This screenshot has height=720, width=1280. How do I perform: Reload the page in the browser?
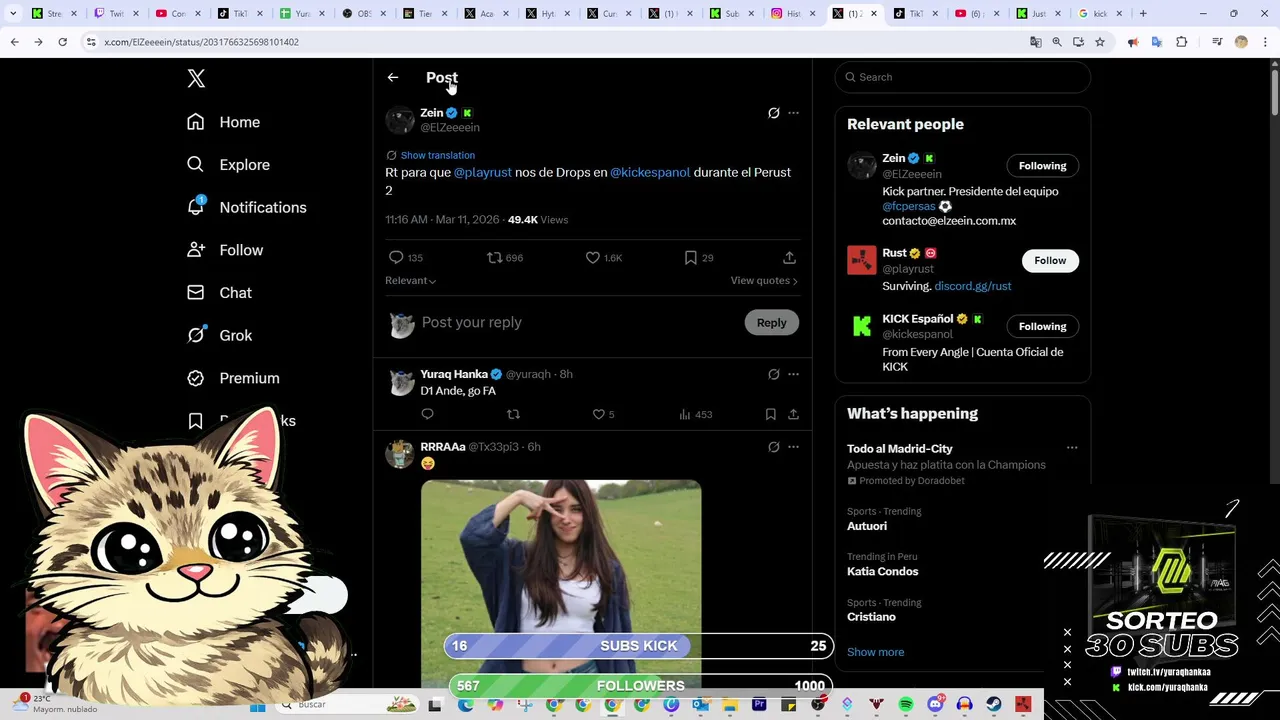tap(62, 42)
